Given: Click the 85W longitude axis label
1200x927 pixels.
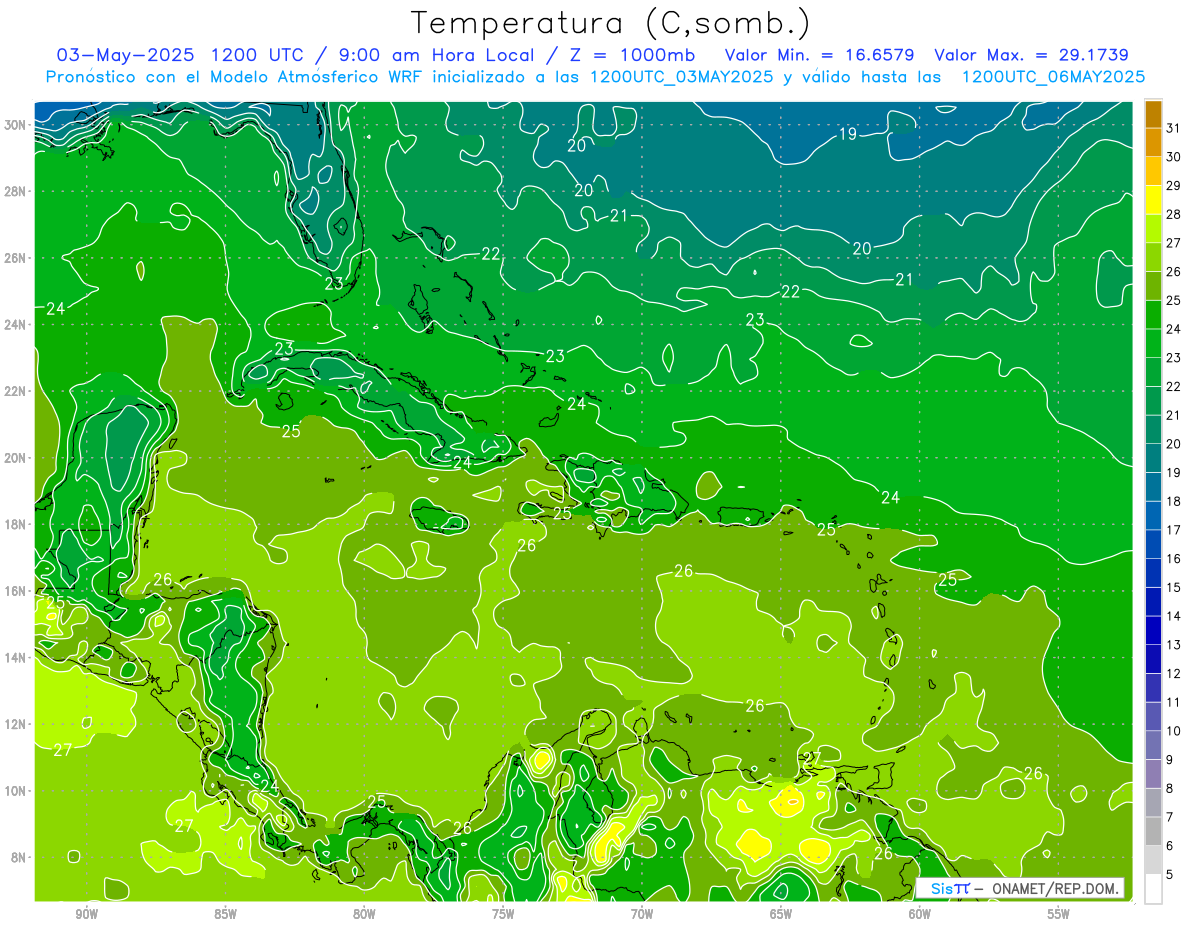Looking at the screenshot, I should pyautogui.click(x=225, y=914).
